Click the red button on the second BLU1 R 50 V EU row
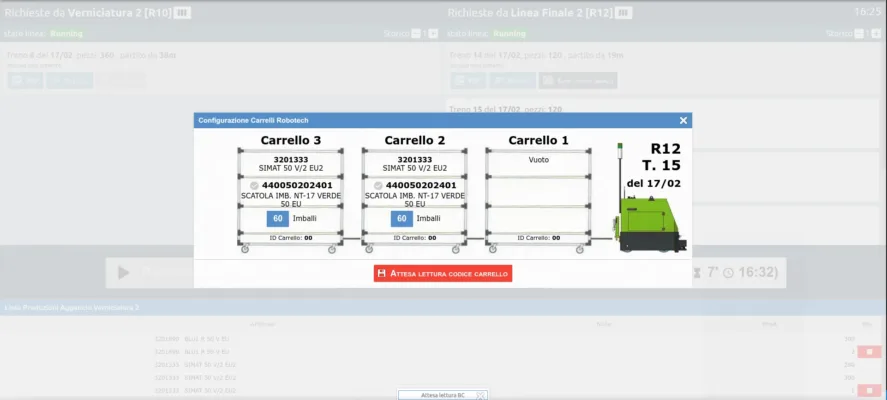 [x=869, y=352]
